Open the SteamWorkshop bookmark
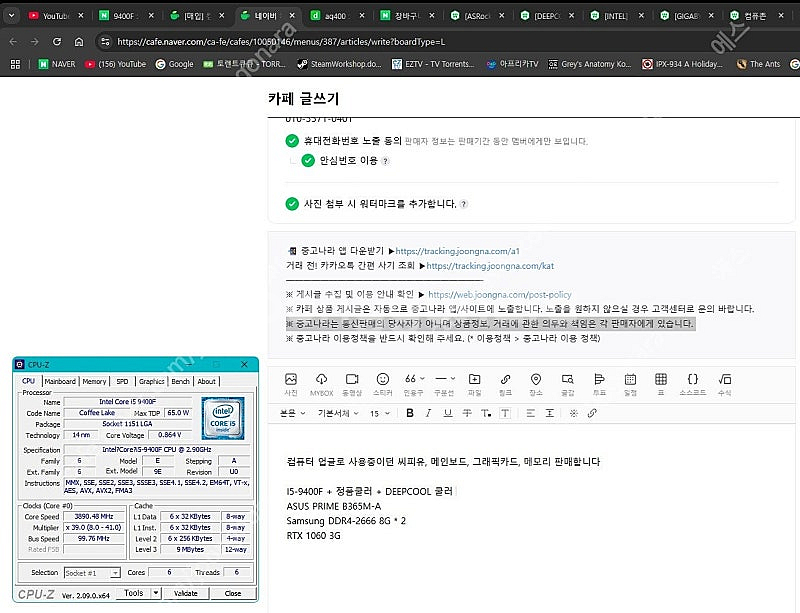This screenshot has height=613, width=800. point(339,64)
